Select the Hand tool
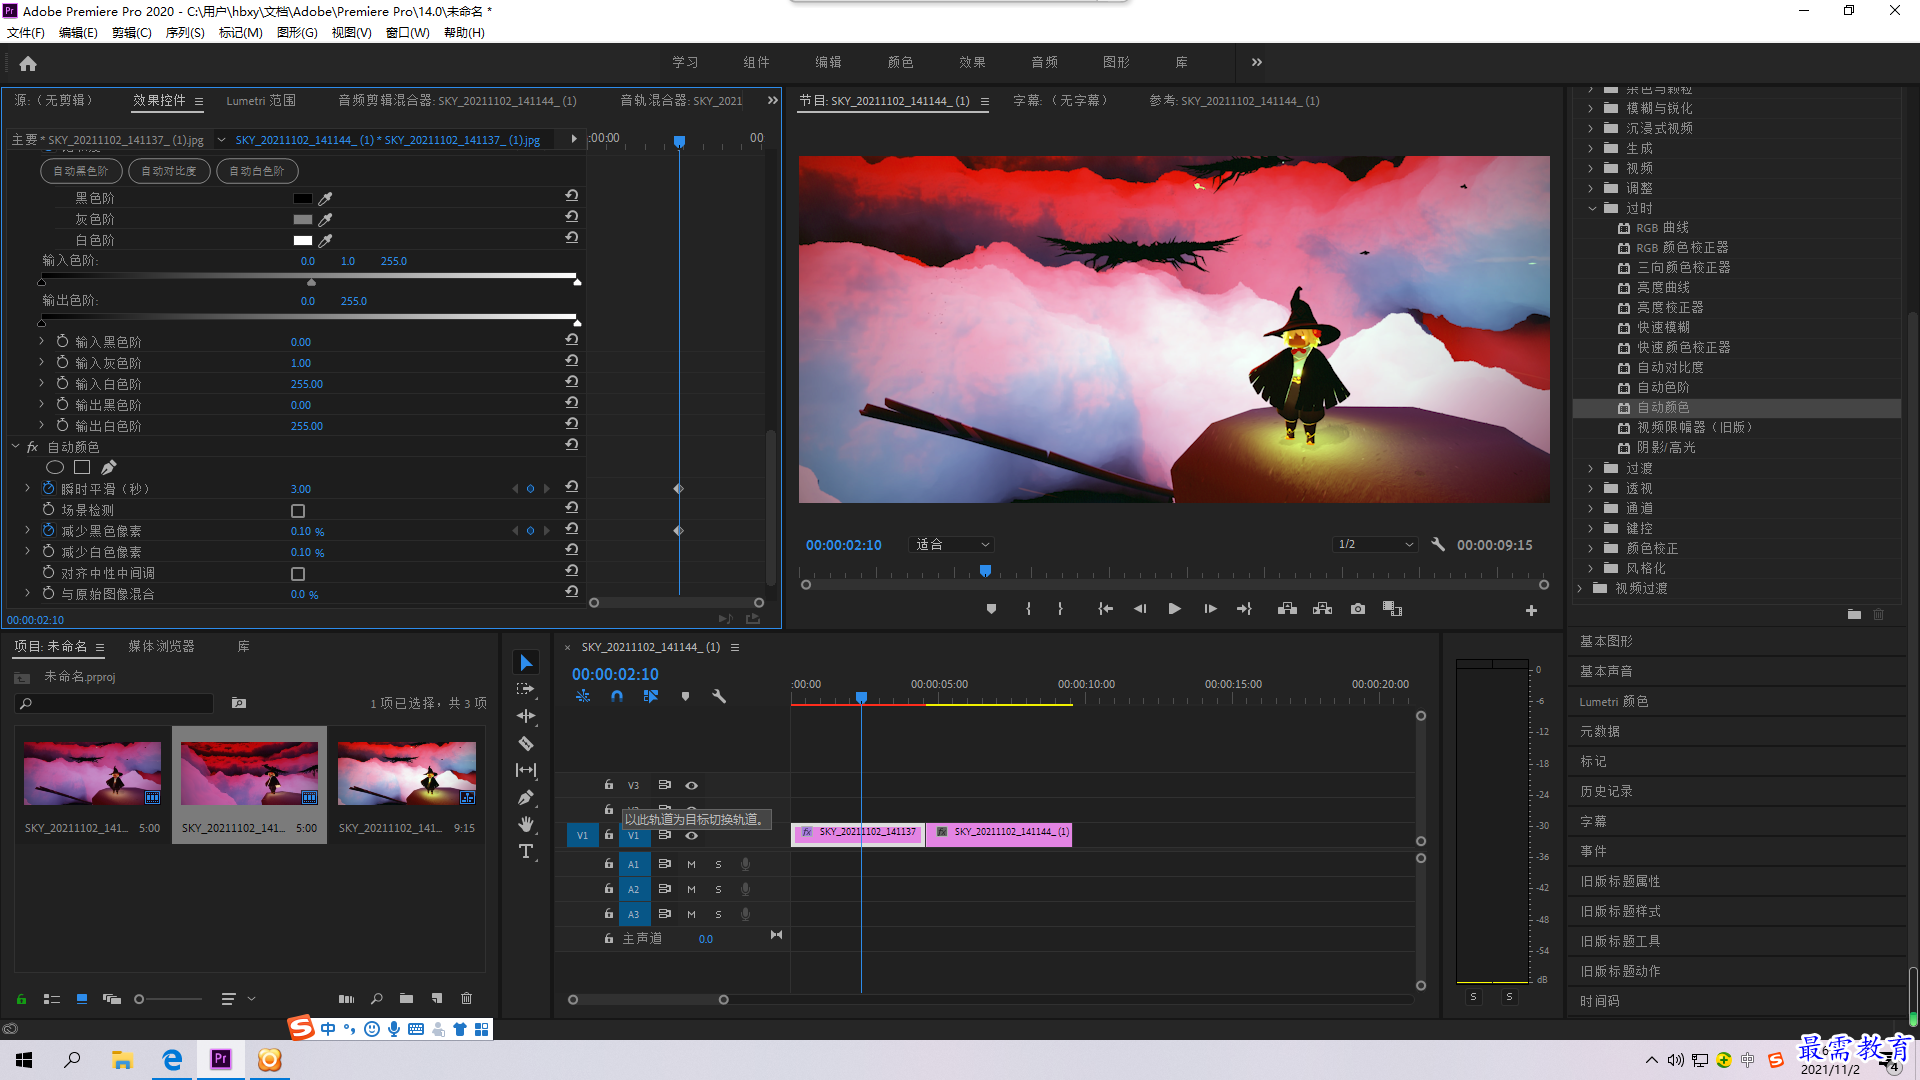Screen dimensions: 1920x1080 (x=526, y=824)
